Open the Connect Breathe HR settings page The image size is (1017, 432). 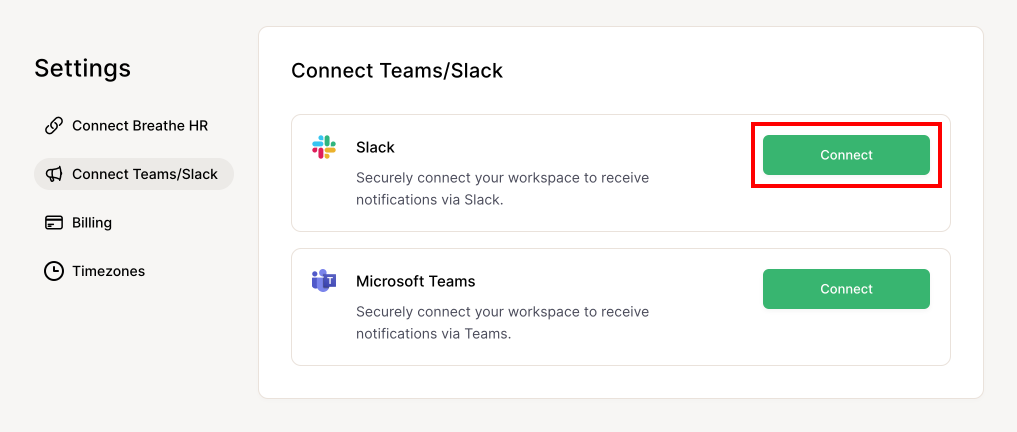(140, 126)
